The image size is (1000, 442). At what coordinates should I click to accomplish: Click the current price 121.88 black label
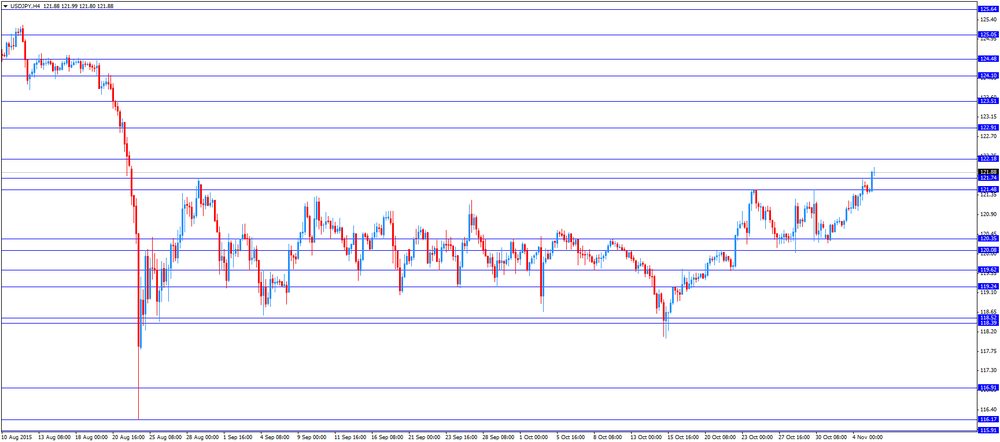coord(988,172)
